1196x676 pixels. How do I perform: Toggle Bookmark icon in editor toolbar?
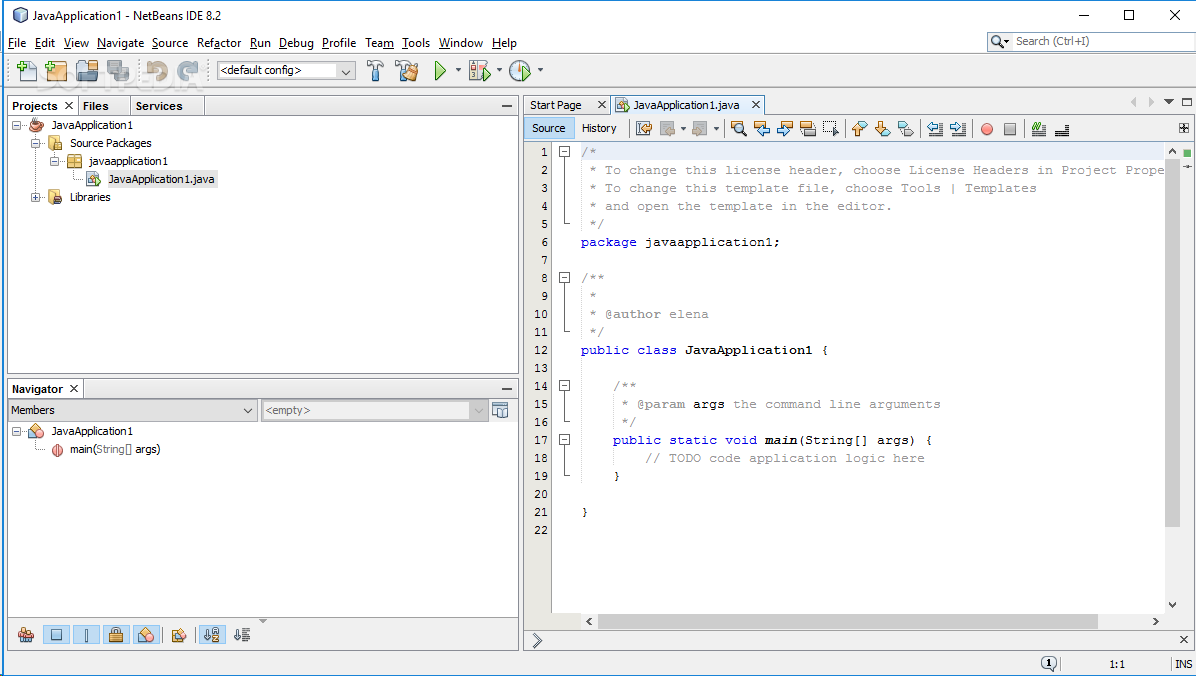(905, 129)
